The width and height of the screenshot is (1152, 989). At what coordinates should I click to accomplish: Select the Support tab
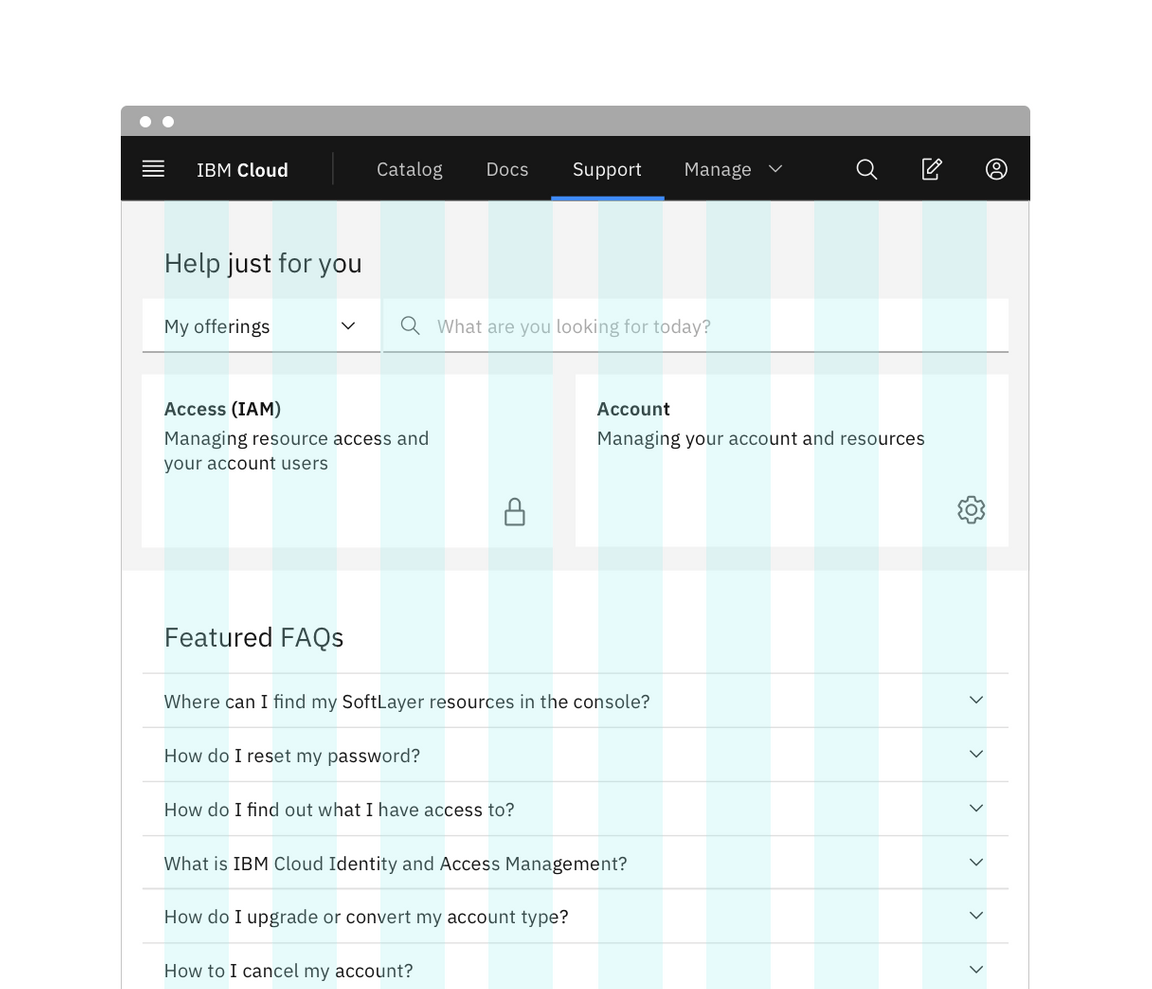click(607, 170)
